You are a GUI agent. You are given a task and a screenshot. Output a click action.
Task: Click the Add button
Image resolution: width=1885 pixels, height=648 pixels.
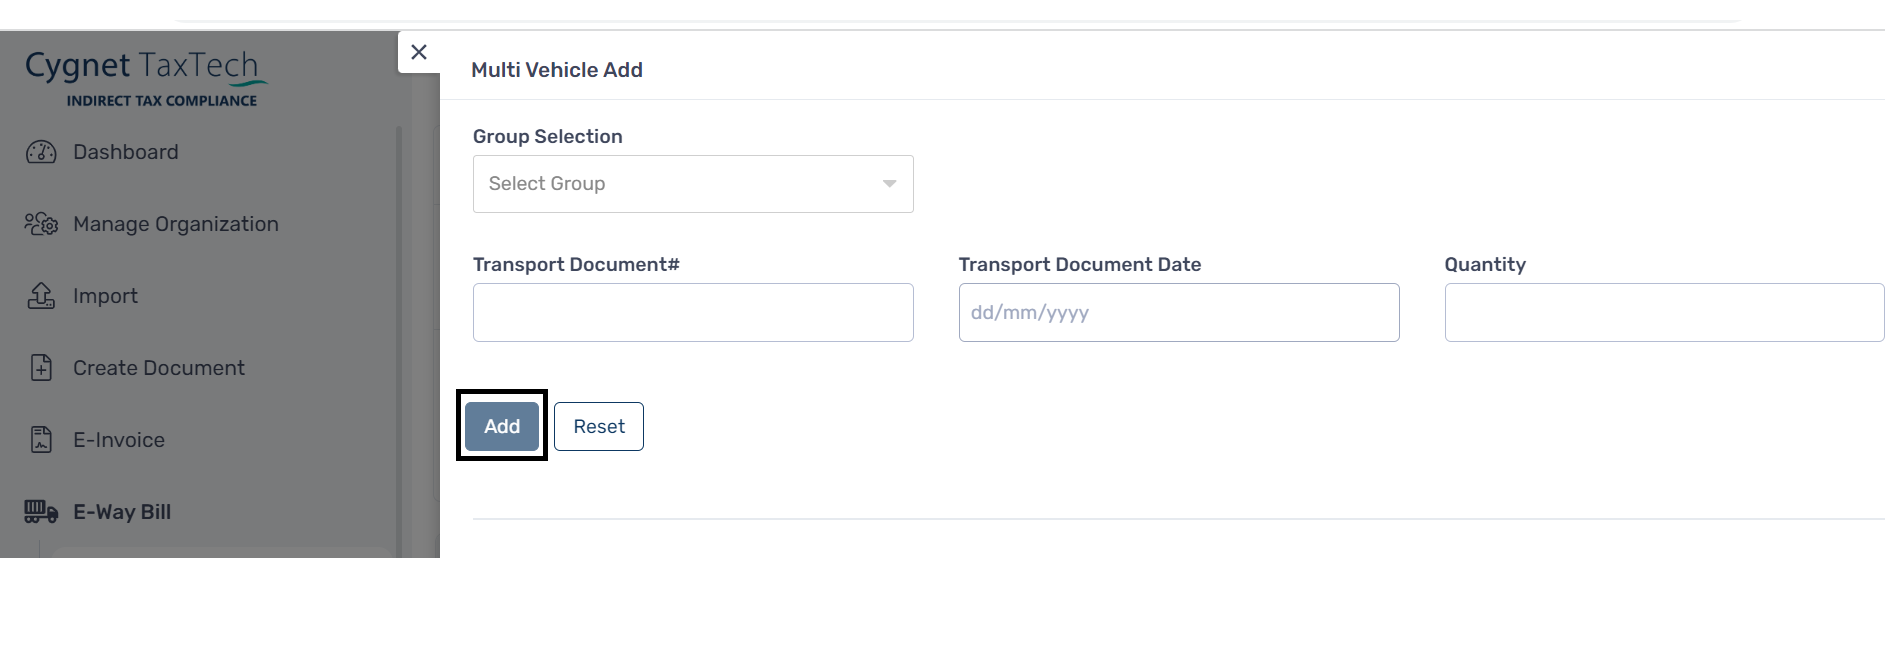click(502, 426)
